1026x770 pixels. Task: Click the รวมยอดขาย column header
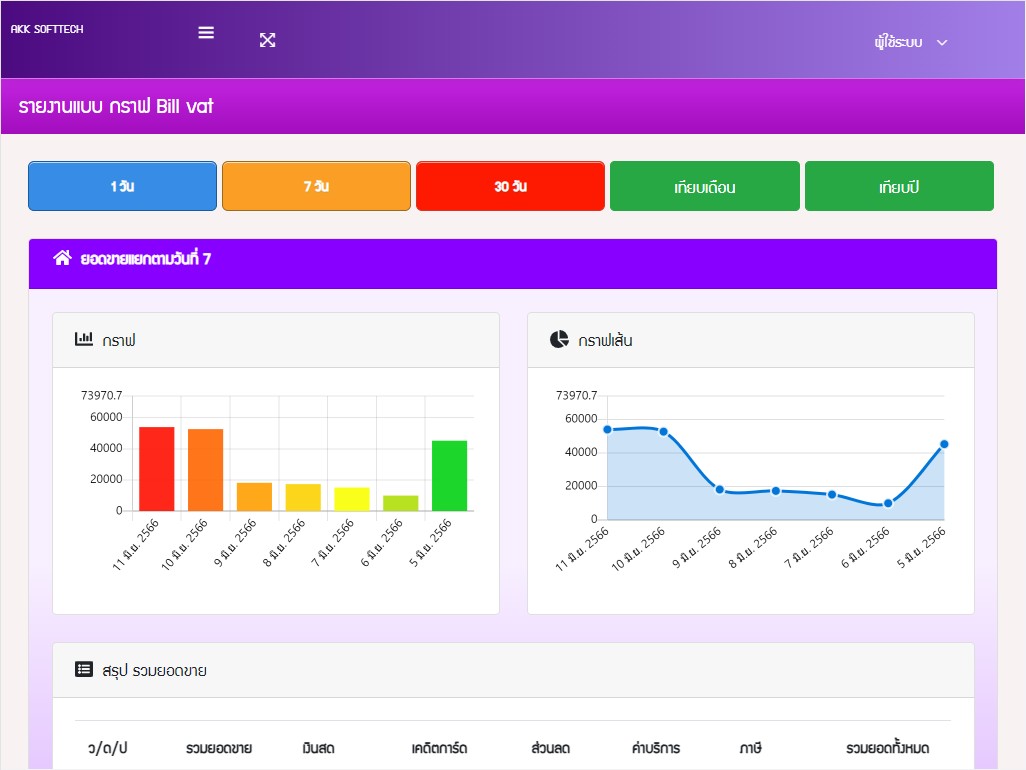(218, 748)
